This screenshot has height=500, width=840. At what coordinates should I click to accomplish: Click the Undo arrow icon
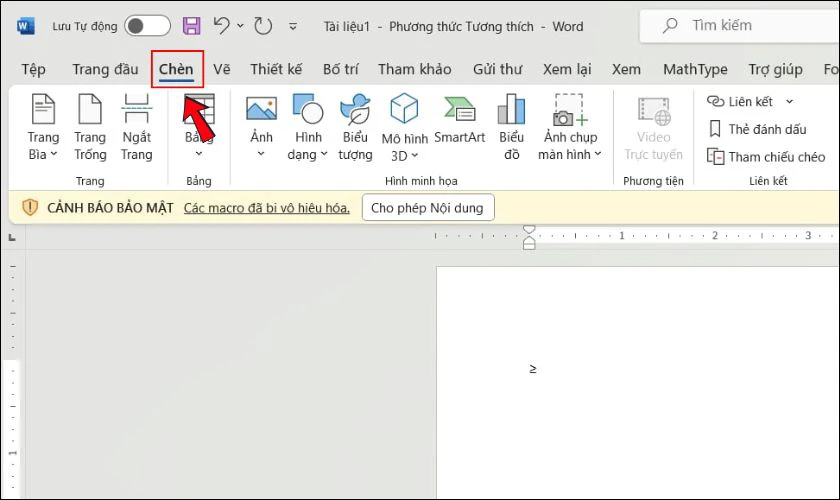point(221,25)
